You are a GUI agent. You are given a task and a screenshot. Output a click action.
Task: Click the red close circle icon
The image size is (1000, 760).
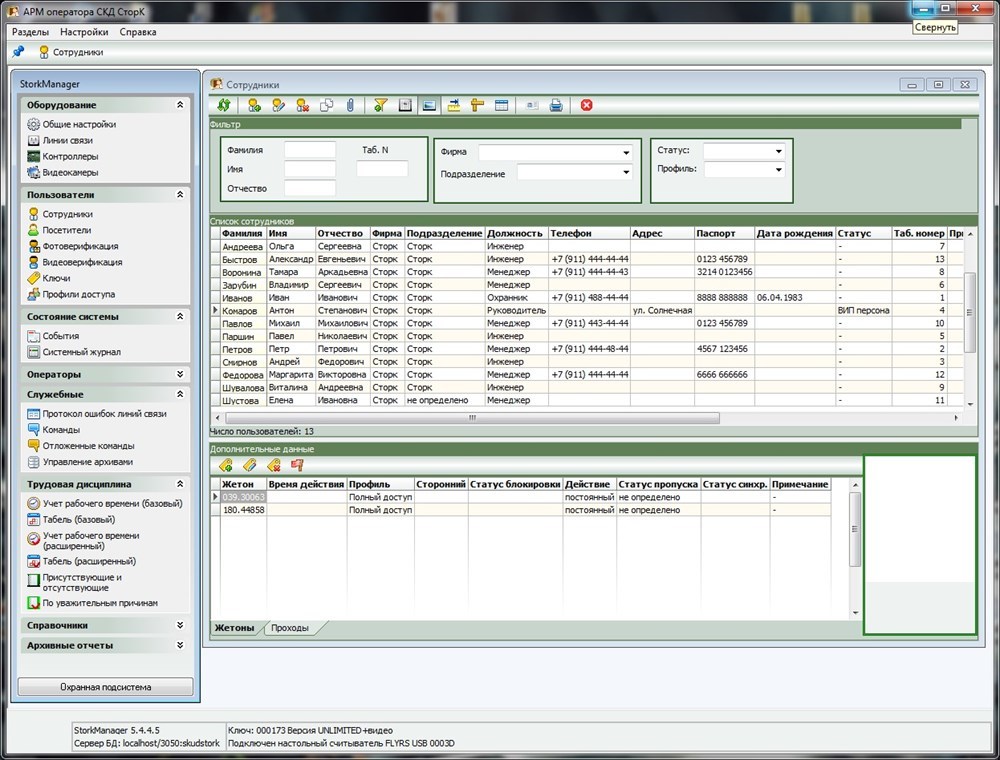[587, 105]
